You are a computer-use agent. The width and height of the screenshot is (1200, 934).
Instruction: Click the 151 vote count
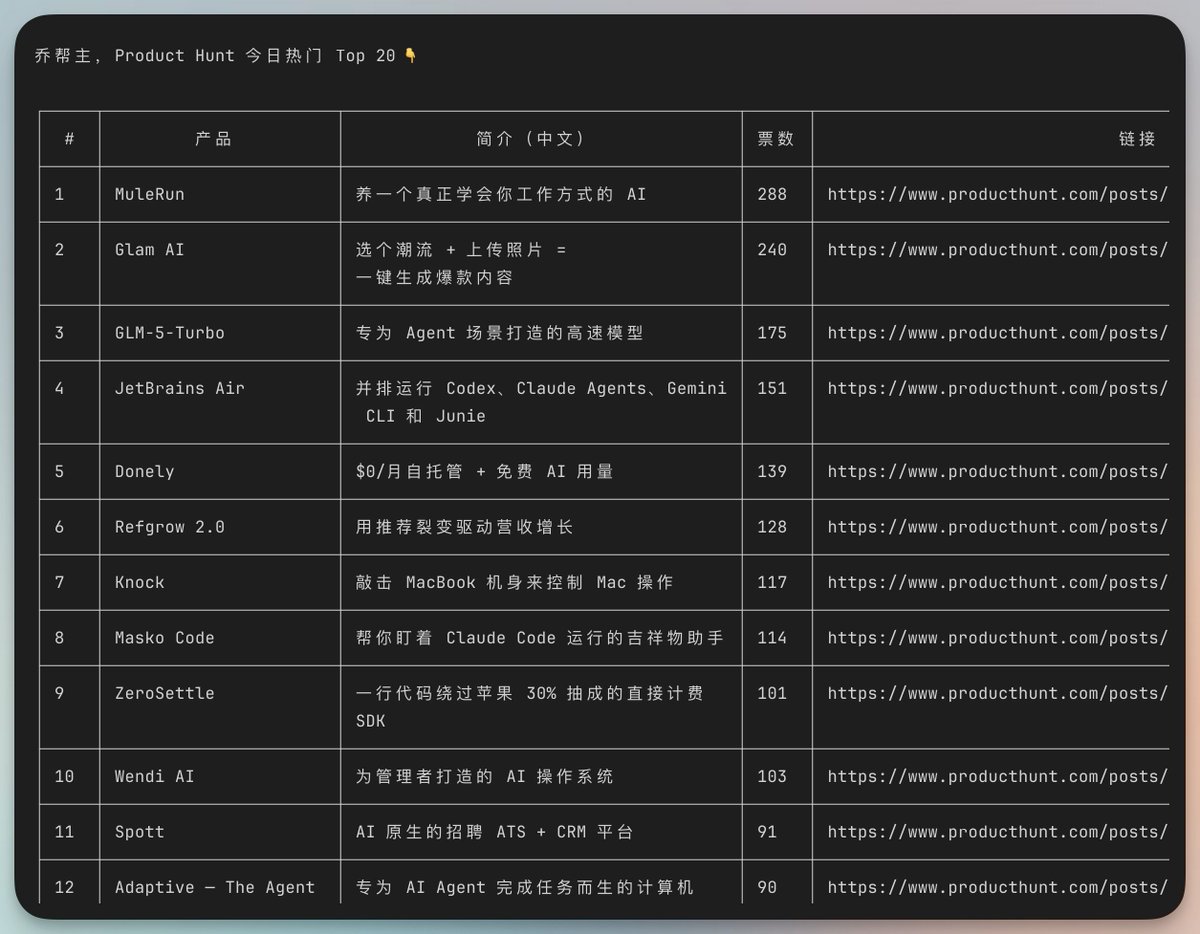[x=772, y=388]
